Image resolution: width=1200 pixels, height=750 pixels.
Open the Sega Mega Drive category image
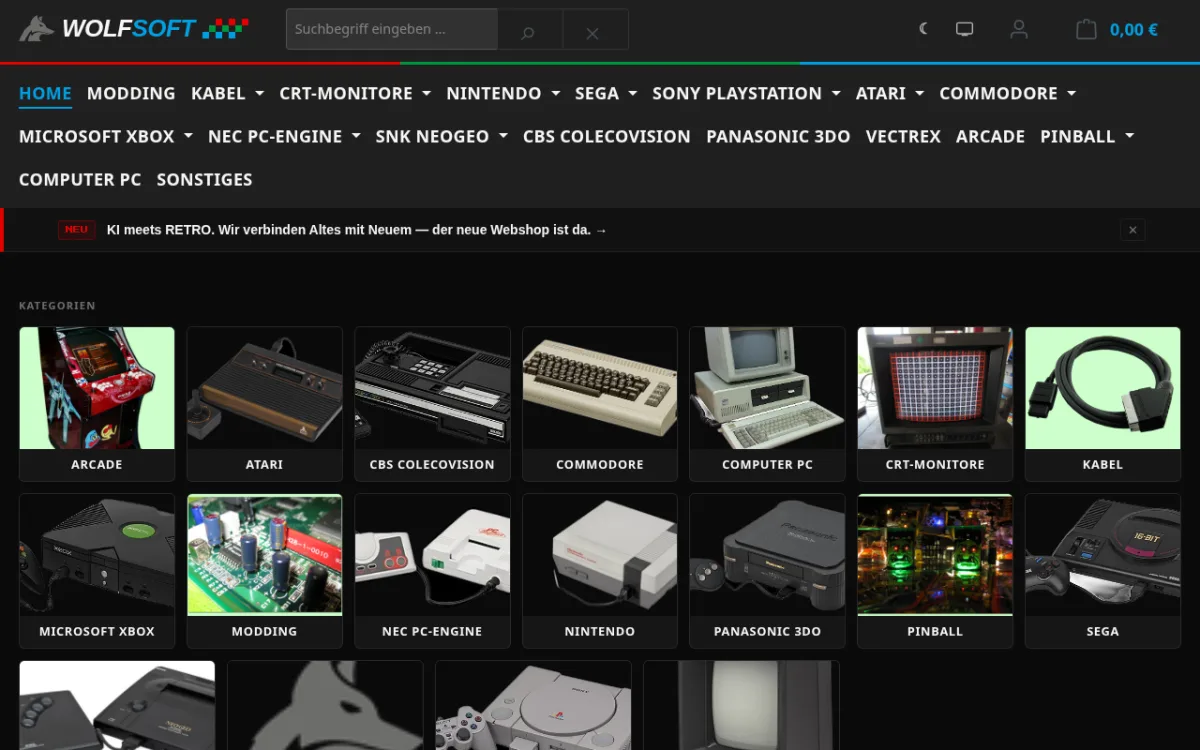1103,555
